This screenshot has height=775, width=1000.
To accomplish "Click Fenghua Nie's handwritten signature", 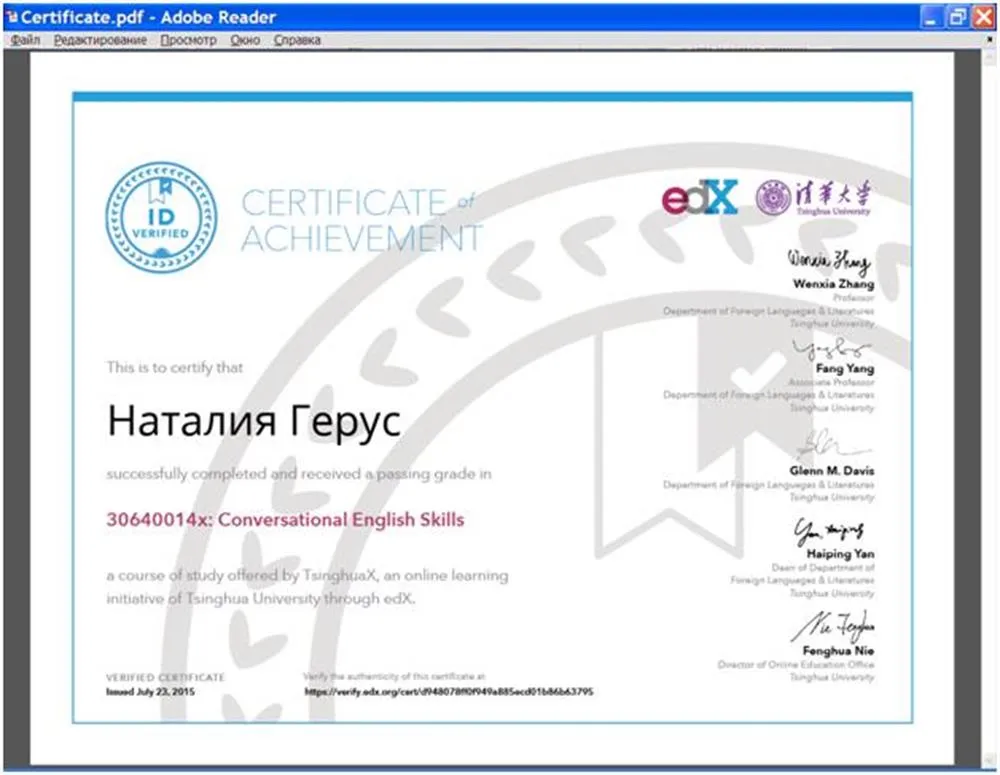I will pyautogui.click(x=833, y=626).
